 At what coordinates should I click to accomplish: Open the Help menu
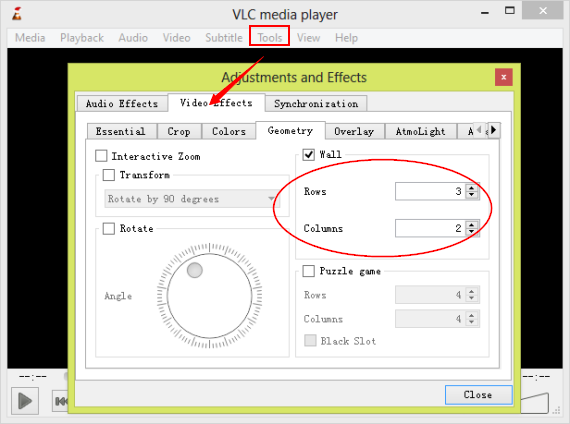click(346, 37)
